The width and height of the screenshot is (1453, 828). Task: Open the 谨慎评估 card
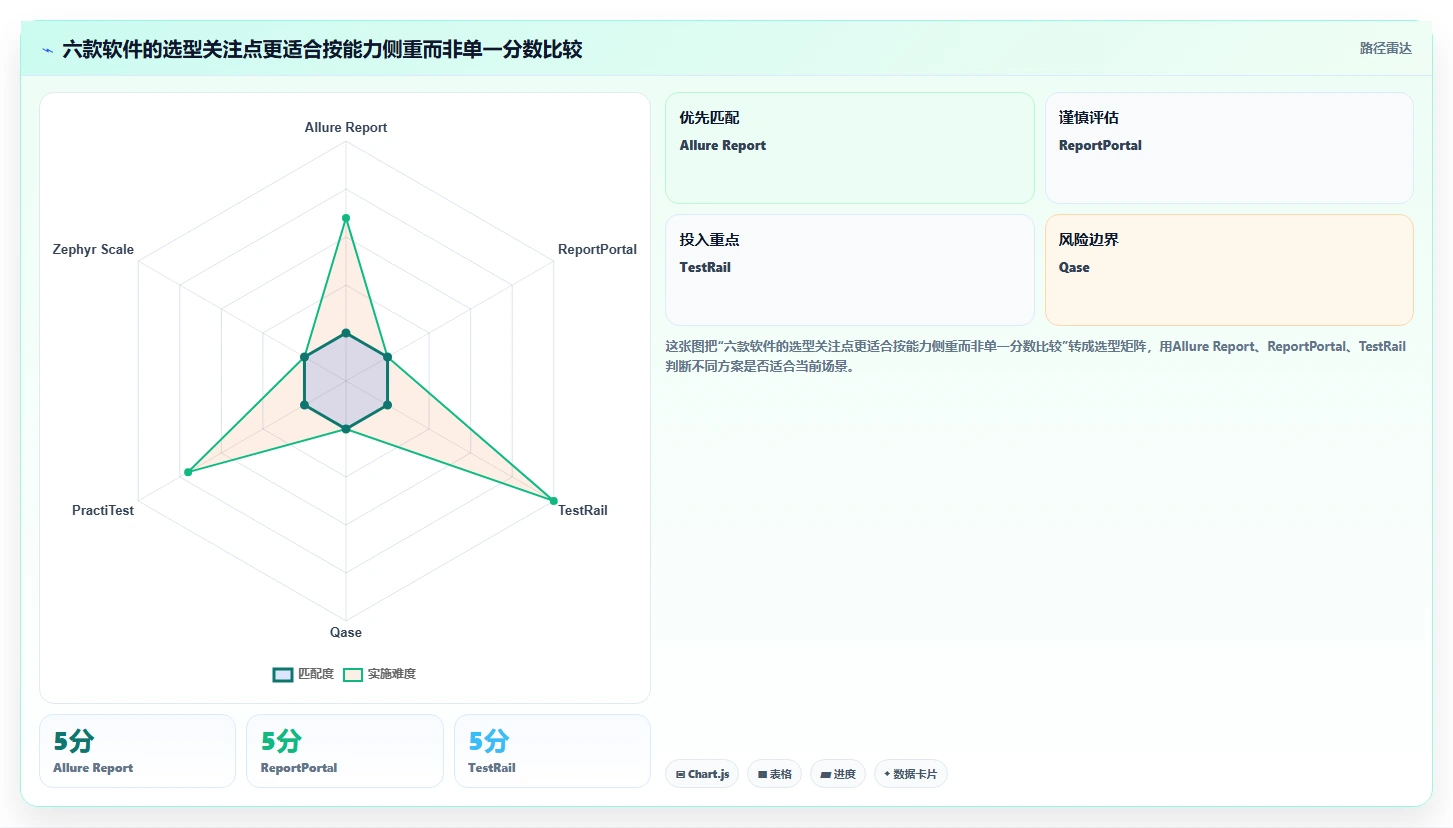click(1229, 148)
